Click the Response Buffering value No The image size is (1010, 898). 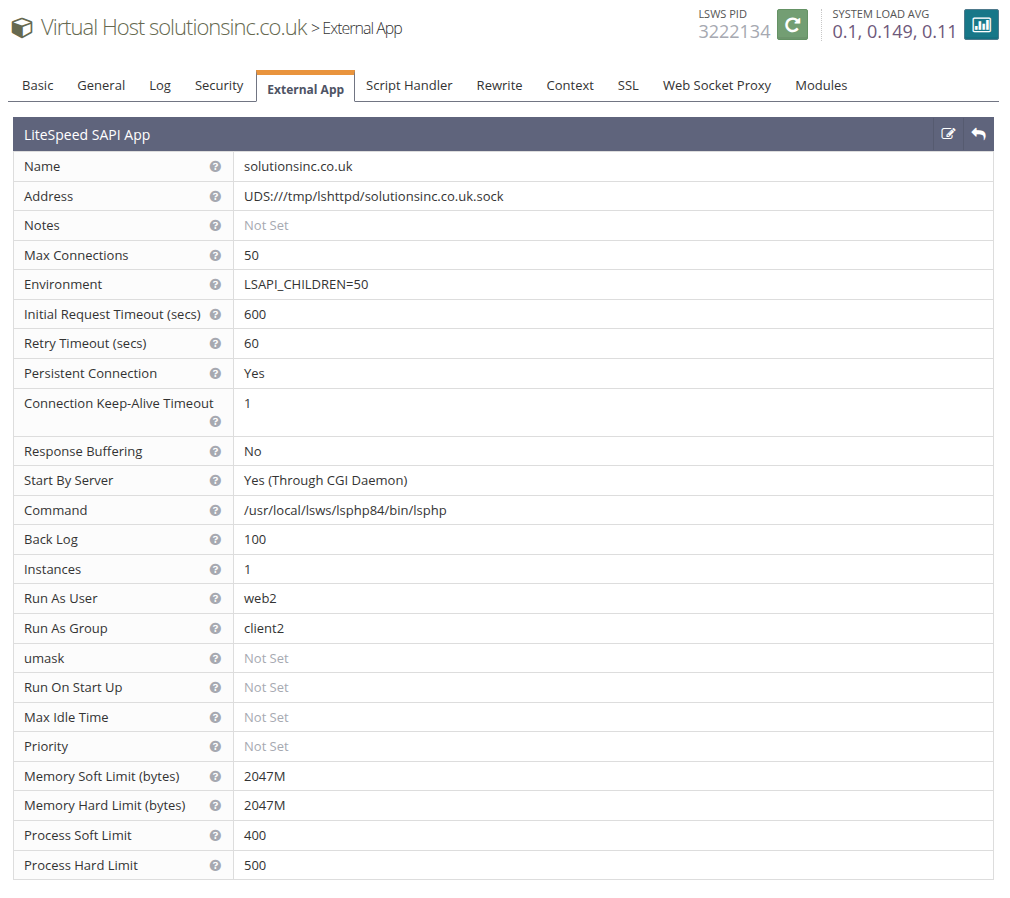coord(252,452)
